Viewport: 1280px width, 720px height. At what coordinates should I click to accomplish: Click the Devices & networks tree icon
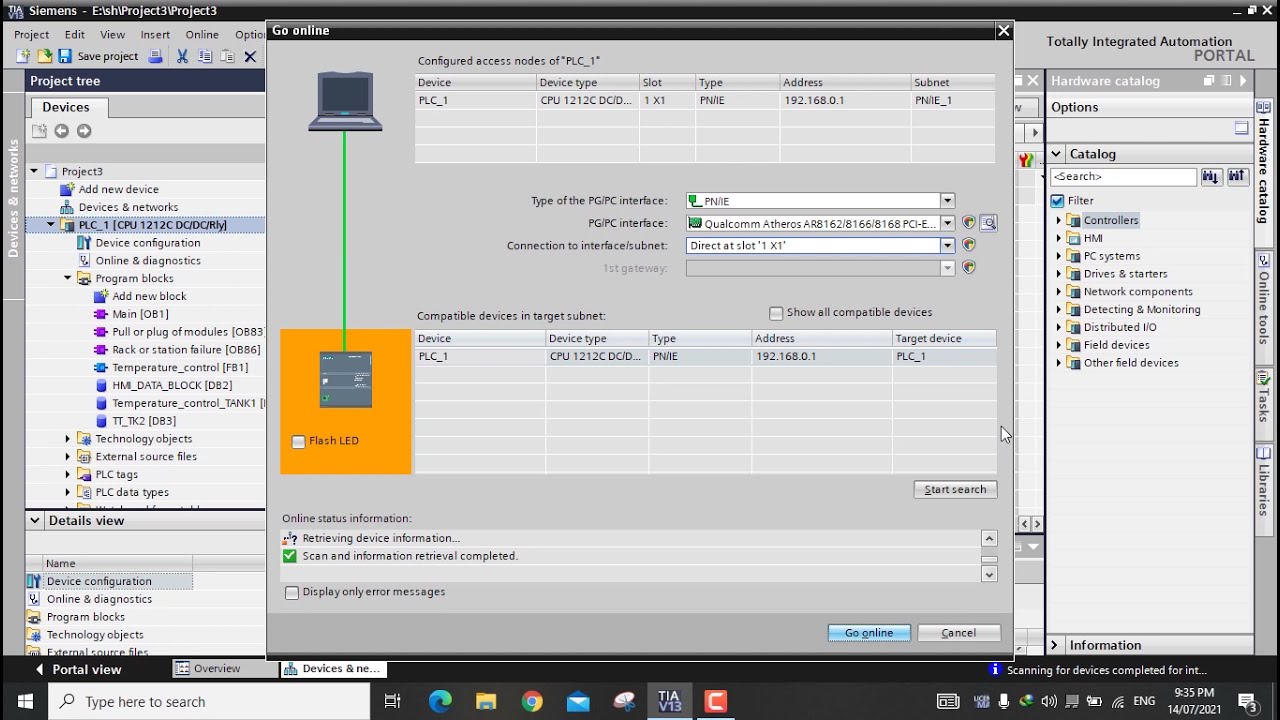(68, 207)
